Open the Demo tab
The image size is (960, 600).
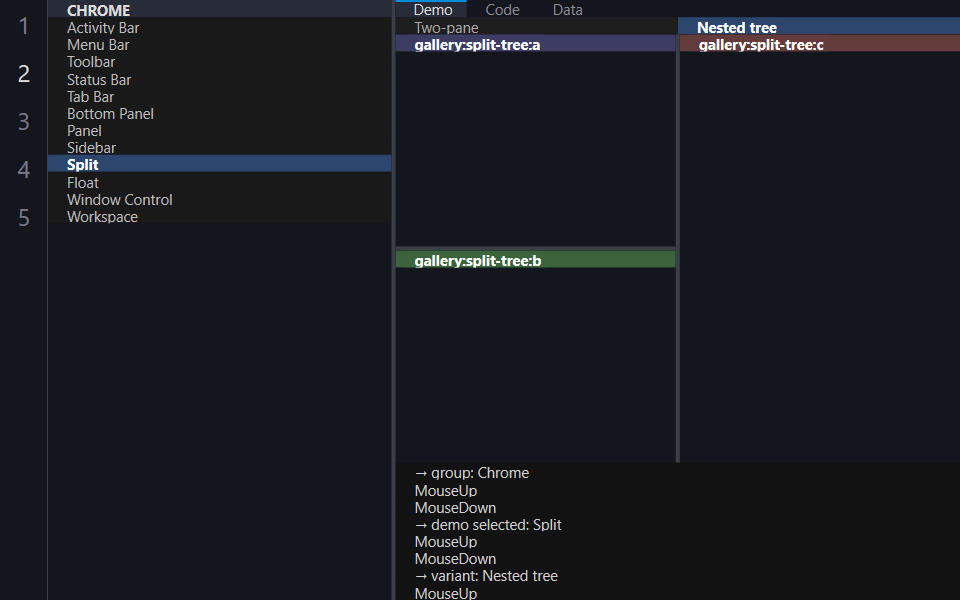point(432,9)
